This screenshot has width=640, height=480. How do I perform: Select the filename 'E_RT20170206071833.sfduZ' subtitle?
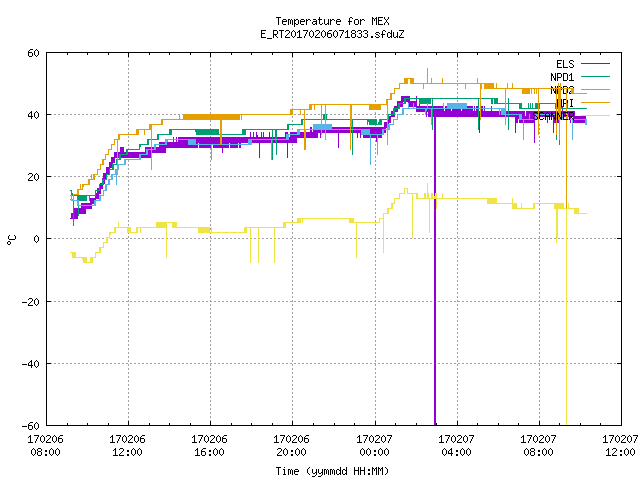(x=332, y=34)
